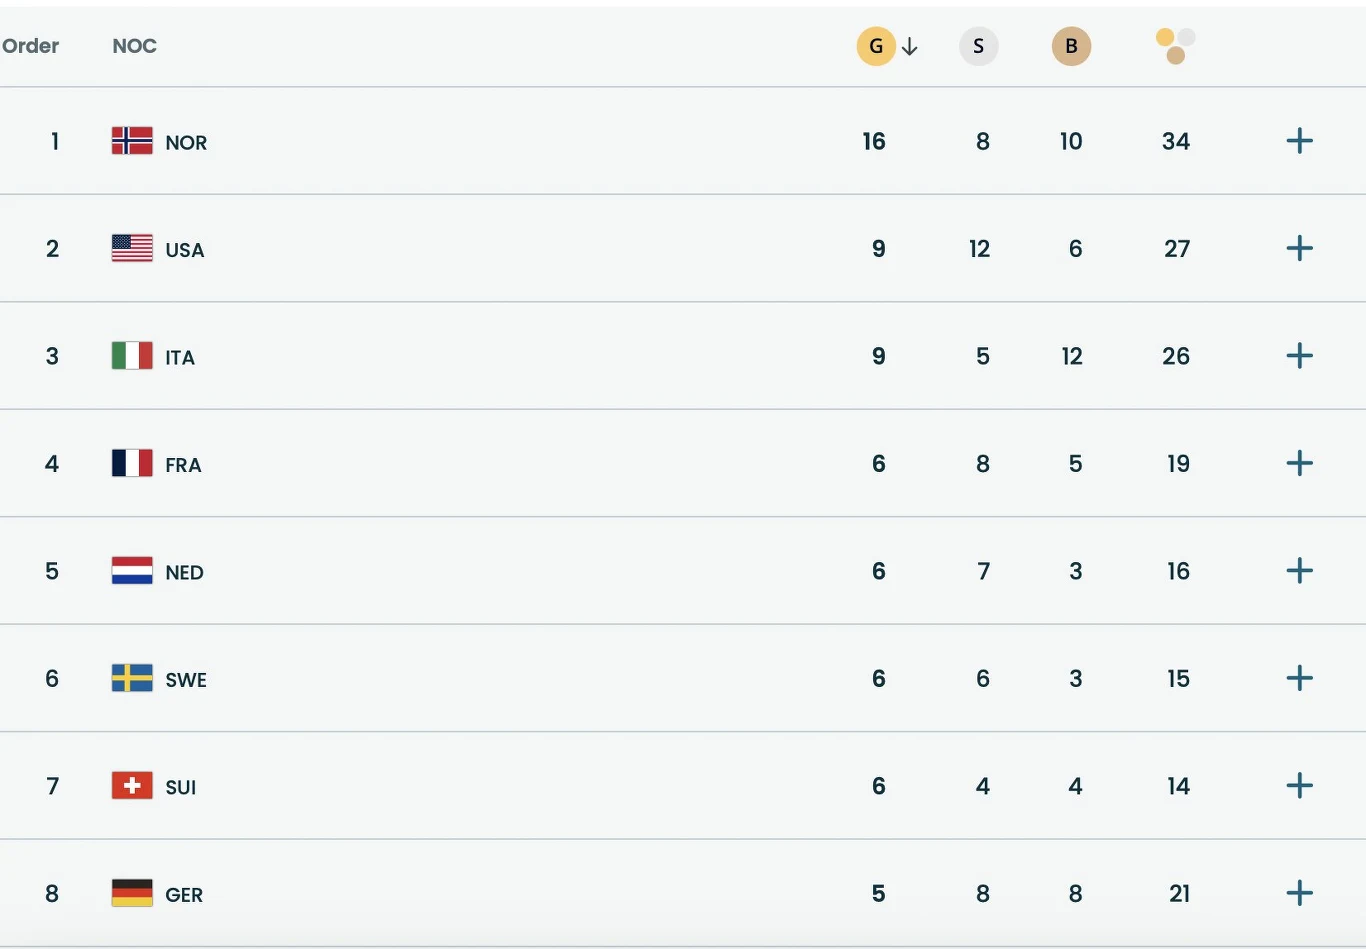Expand the FRA medal breakdown

1299,463
